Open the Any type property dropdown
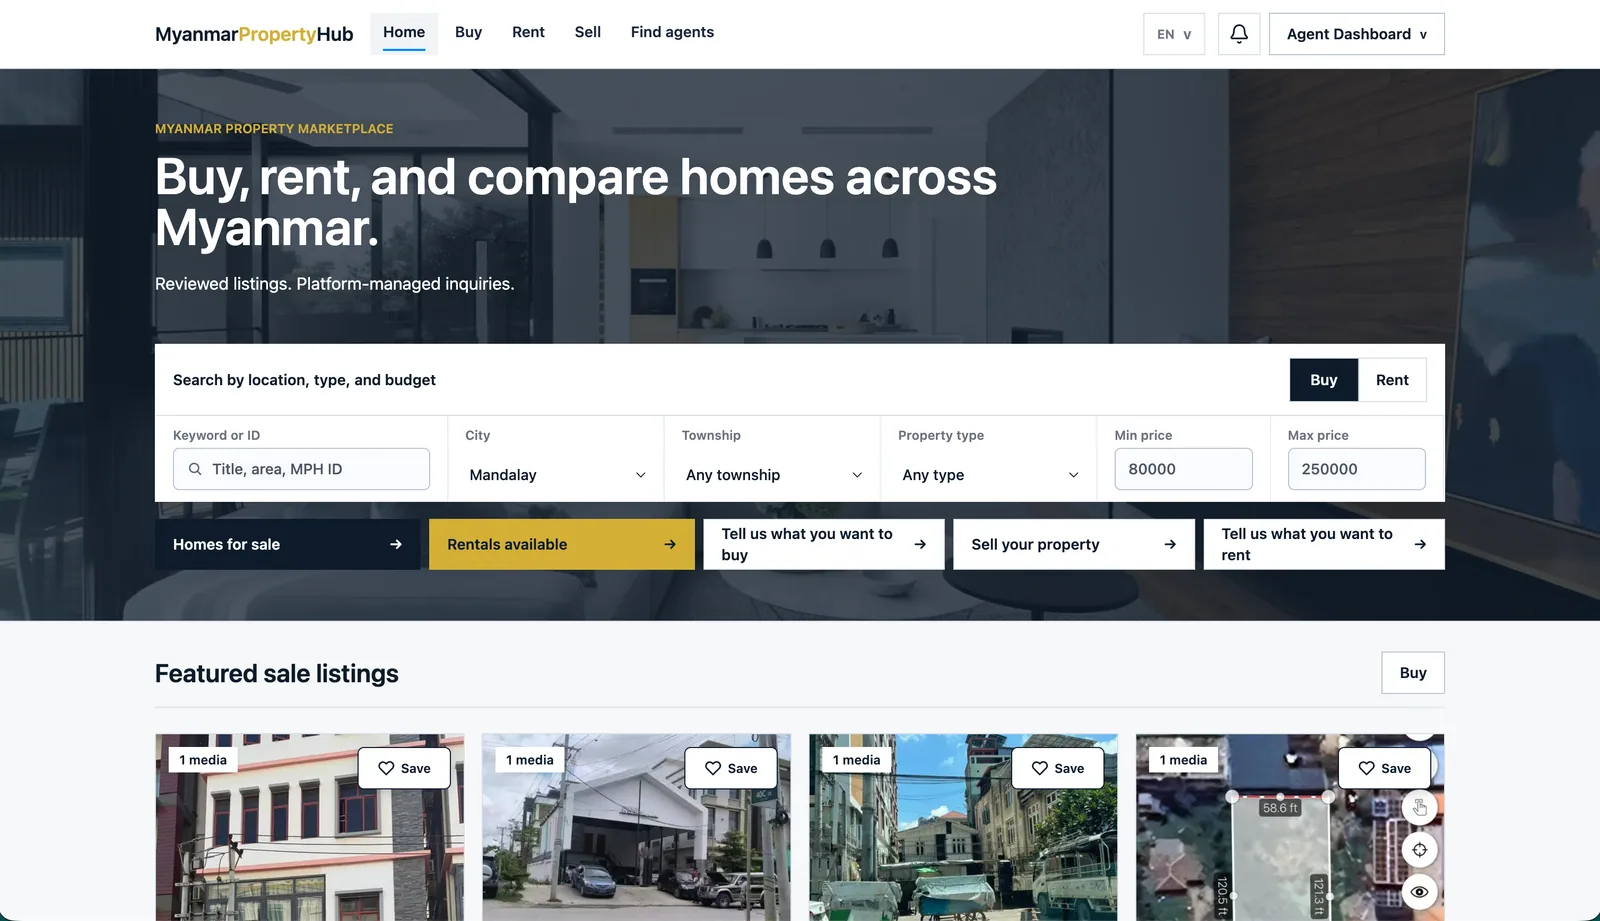The height and width of the screenshot is (921, 1600). tap(990, 475)
